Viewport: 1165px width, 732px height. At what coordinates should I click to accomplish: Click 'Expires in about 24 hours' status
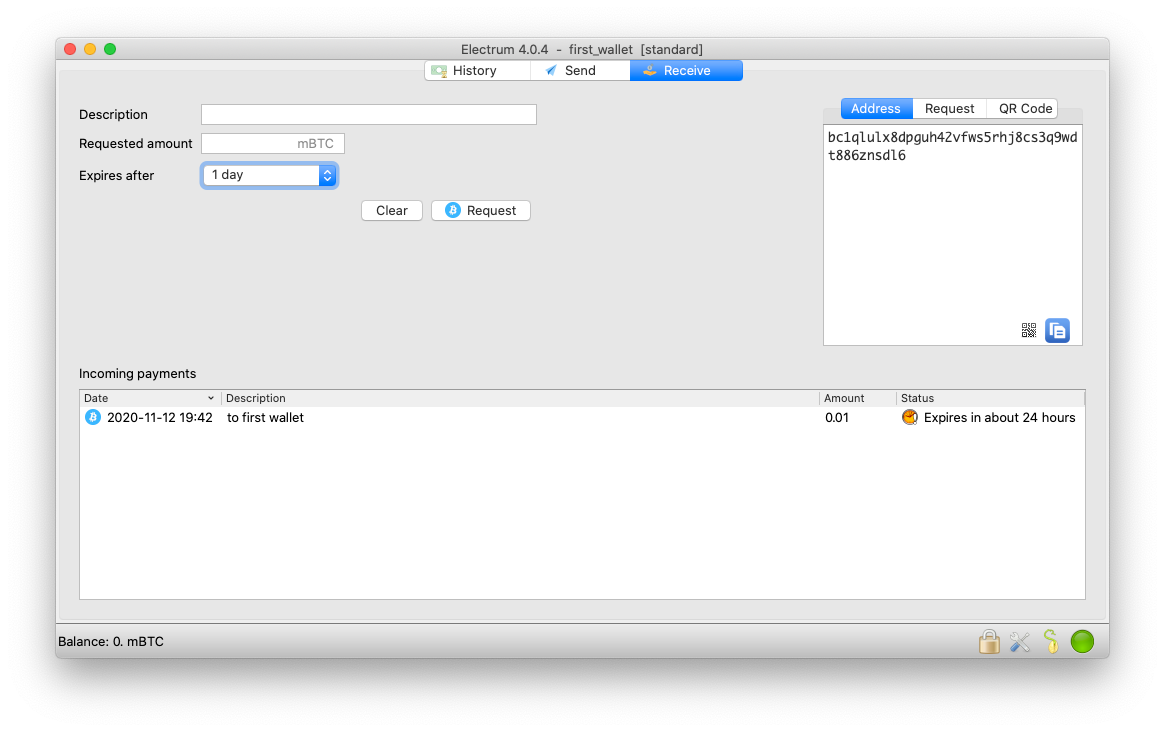[x=999, y=418]
